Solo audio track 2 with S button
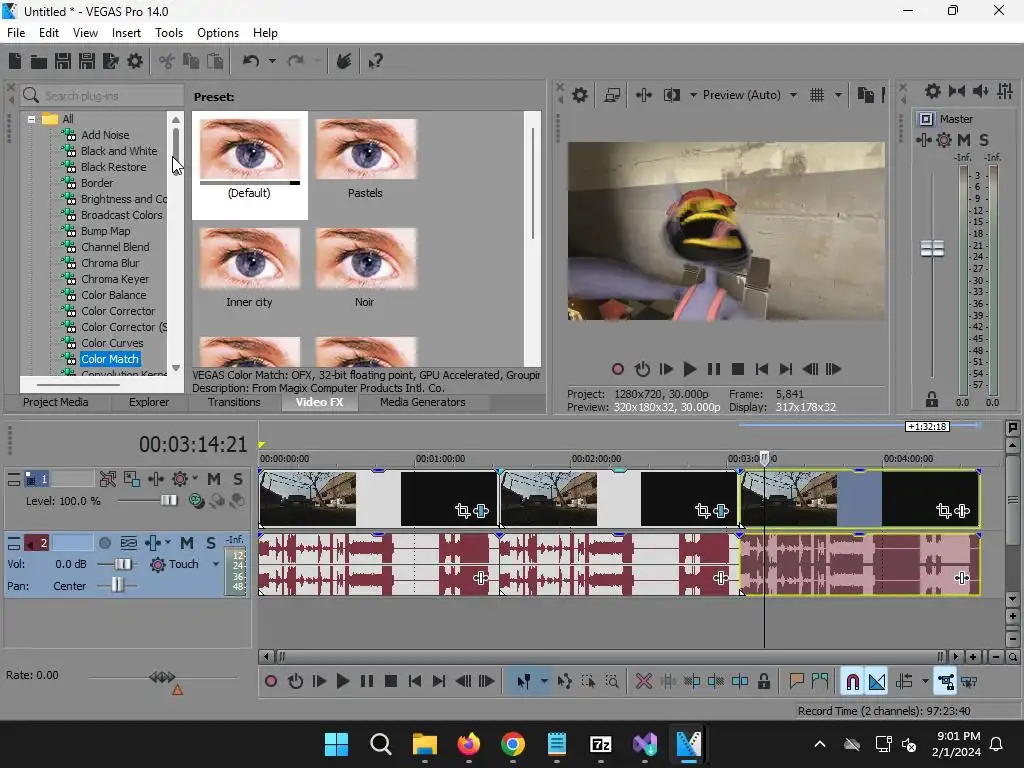Image resolution: width=1024 pixels, height=768 pixels. click(210, 543)
